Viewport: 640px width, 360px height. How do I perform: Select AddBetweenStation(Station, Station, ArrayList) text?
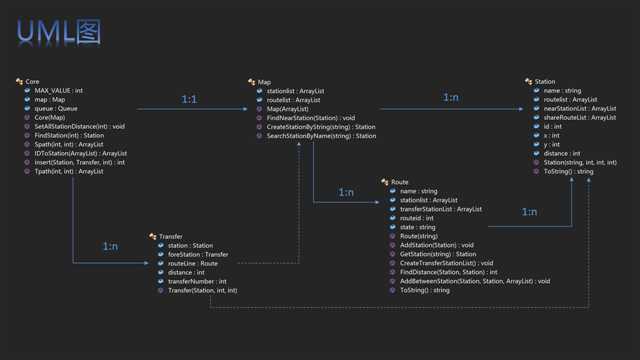click(467, 281)
